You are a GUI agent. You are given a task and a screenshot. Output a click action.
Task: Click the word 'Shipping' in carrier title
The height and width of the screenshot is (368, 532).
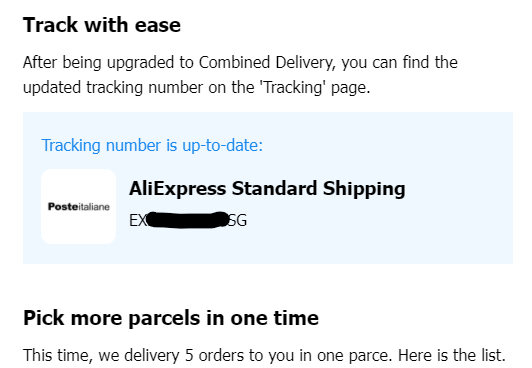tap(364, 189)
